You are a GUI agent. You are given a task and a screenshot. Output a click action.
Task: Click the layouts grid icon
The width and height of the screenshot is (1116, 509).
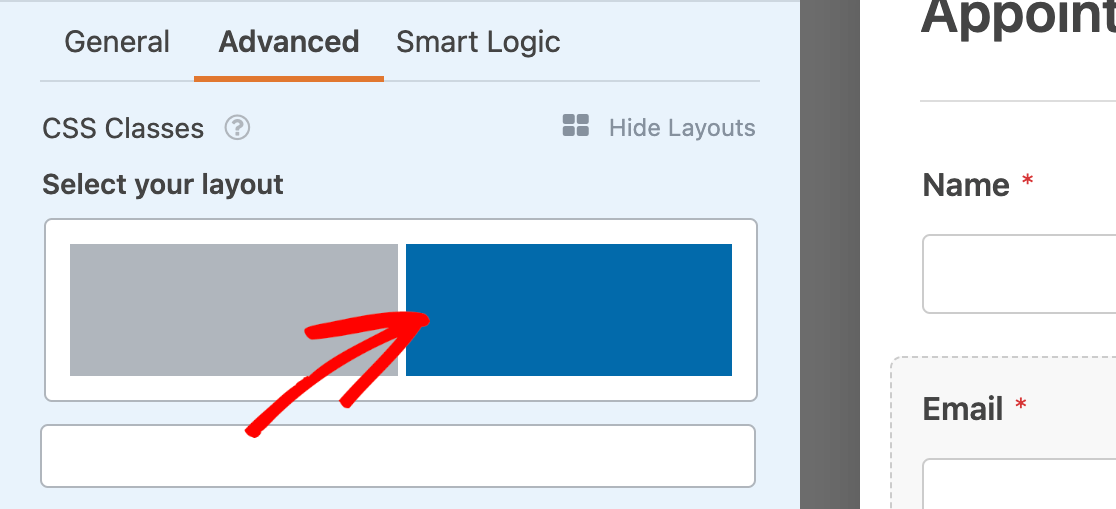pos(576,126)
